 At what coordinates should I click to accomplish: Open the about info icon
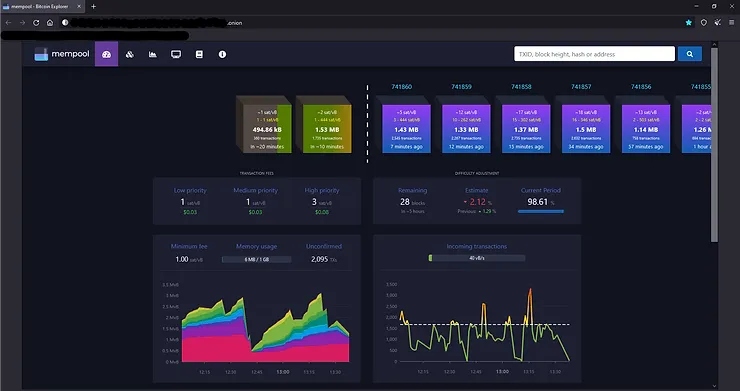coord(222,54)
